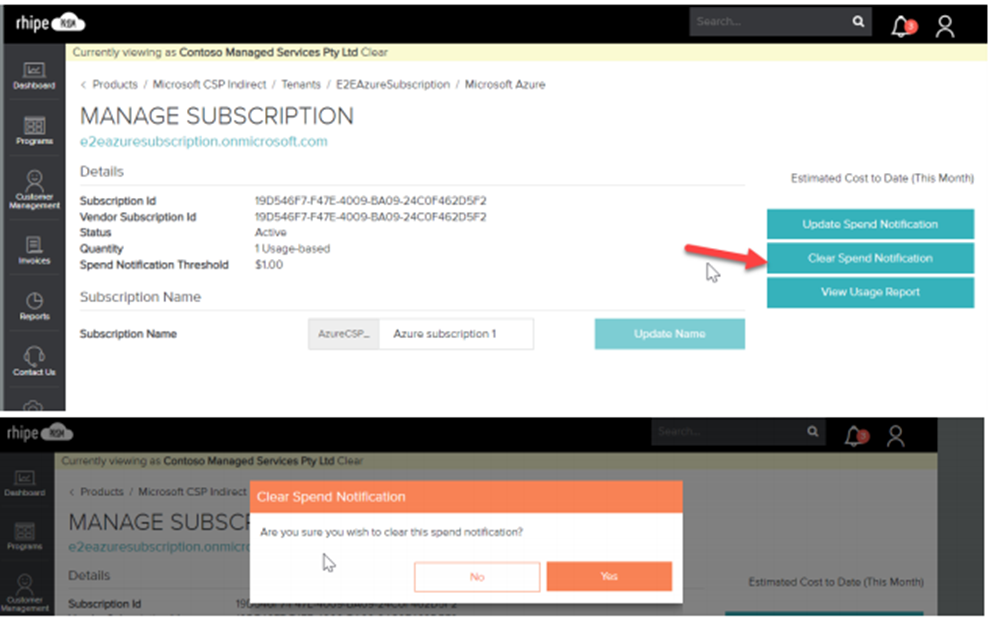Open the Dashboard icon on the undimmed page sidebar
The image size is (989, 619).
point(34,76)
